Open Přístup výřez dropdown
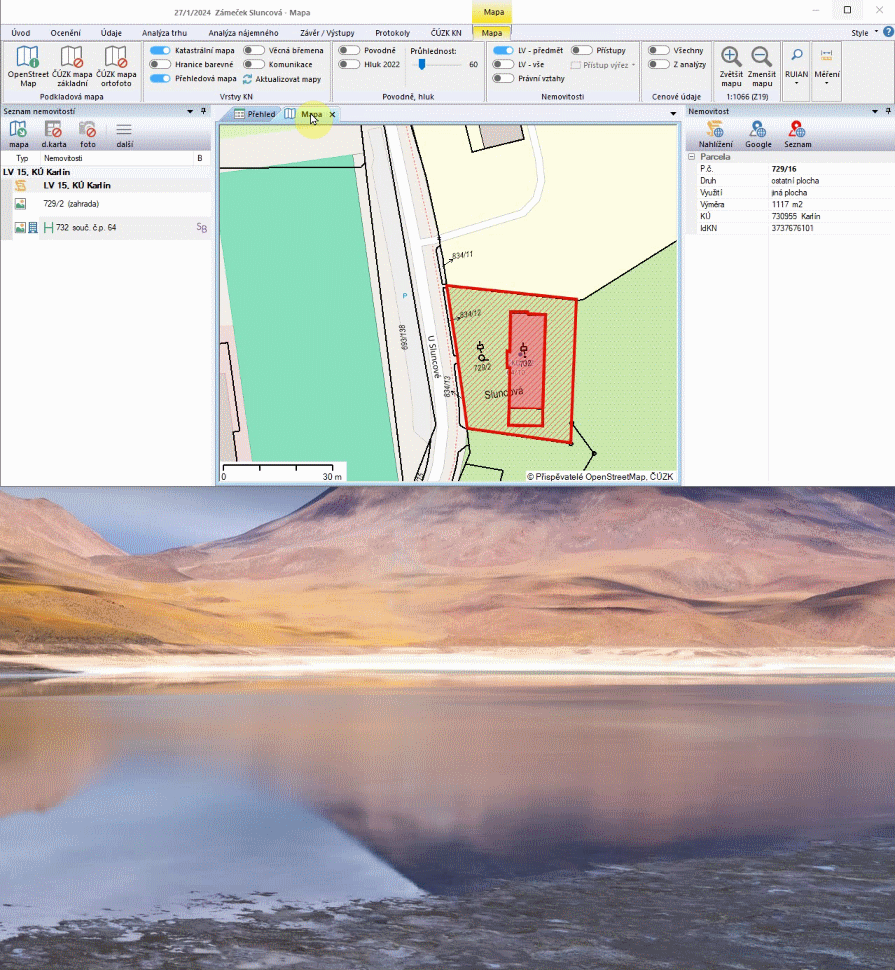 coord(604,65)
